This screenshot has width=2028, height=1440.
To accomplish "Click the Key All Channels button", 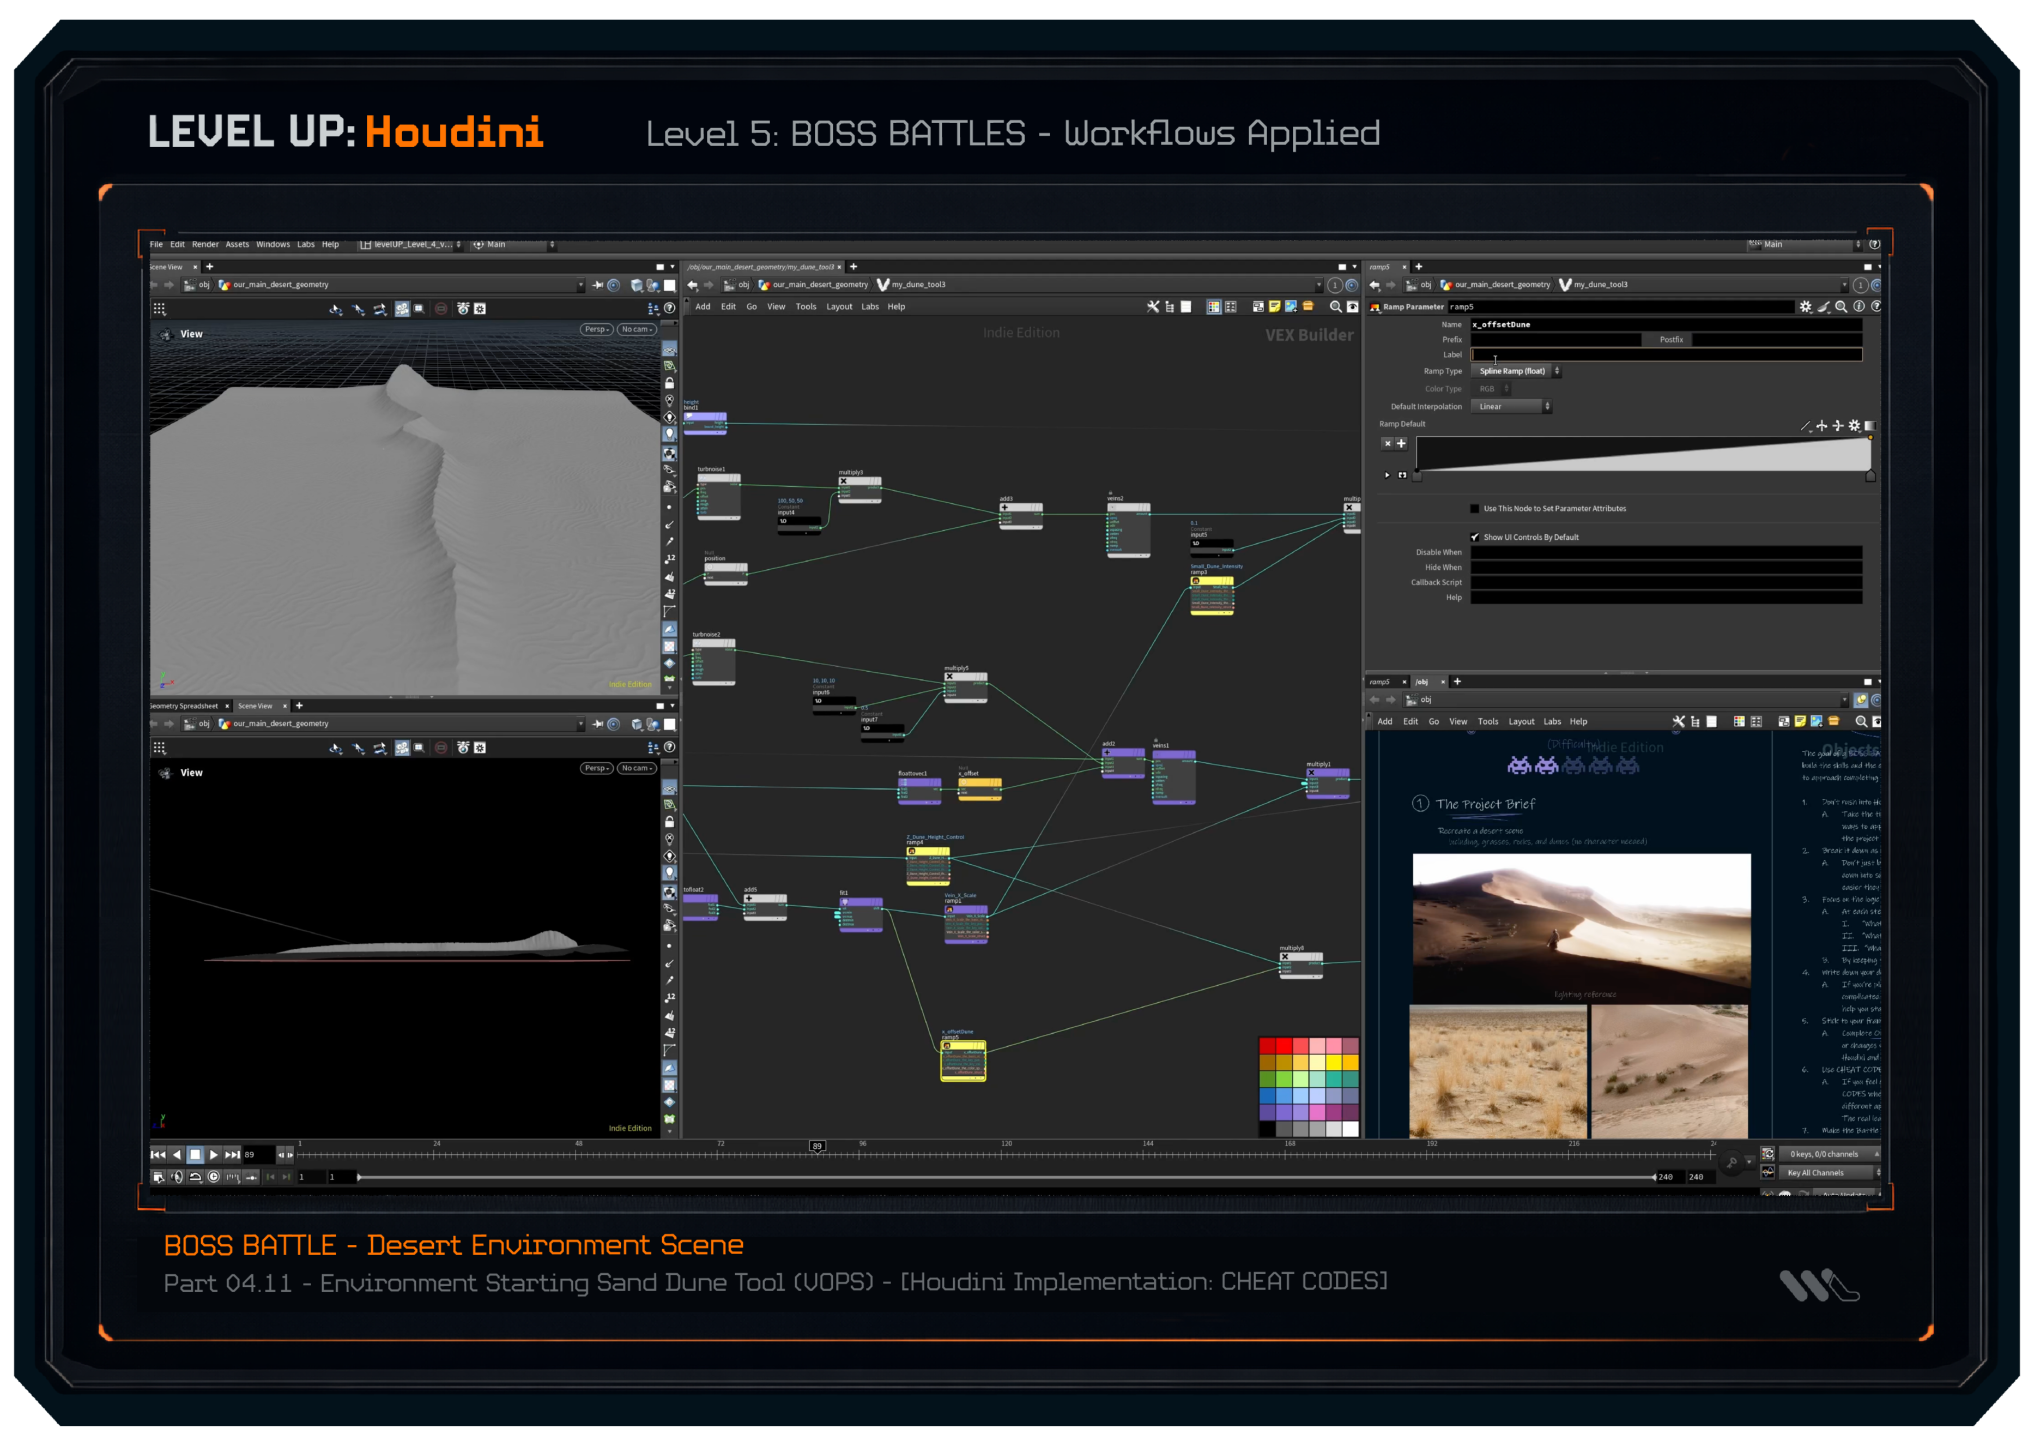I will pyautogui.click(x=1821, y=1173).
